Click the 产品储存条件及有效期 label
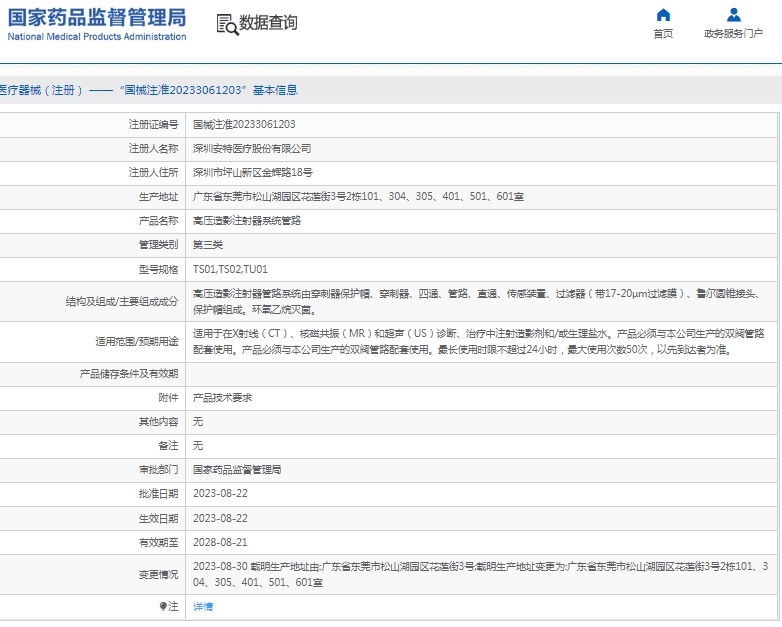This screenshot has width=782, height=627. click(129, 374)
